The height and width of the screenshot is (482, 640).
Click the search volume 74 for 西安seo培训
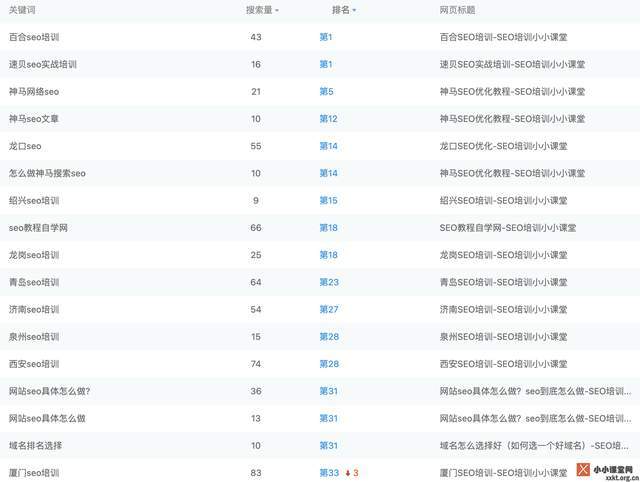click(x=256, y=364)
